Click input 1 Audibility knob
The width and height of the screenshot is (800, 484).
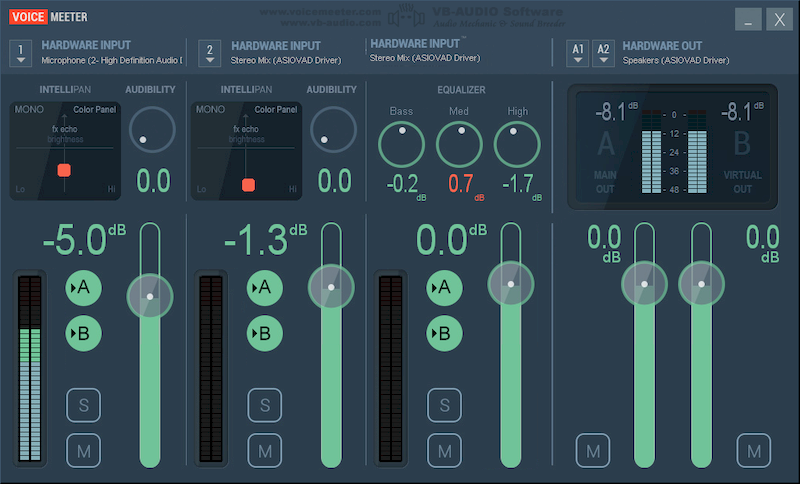click(x=152, y=130)
